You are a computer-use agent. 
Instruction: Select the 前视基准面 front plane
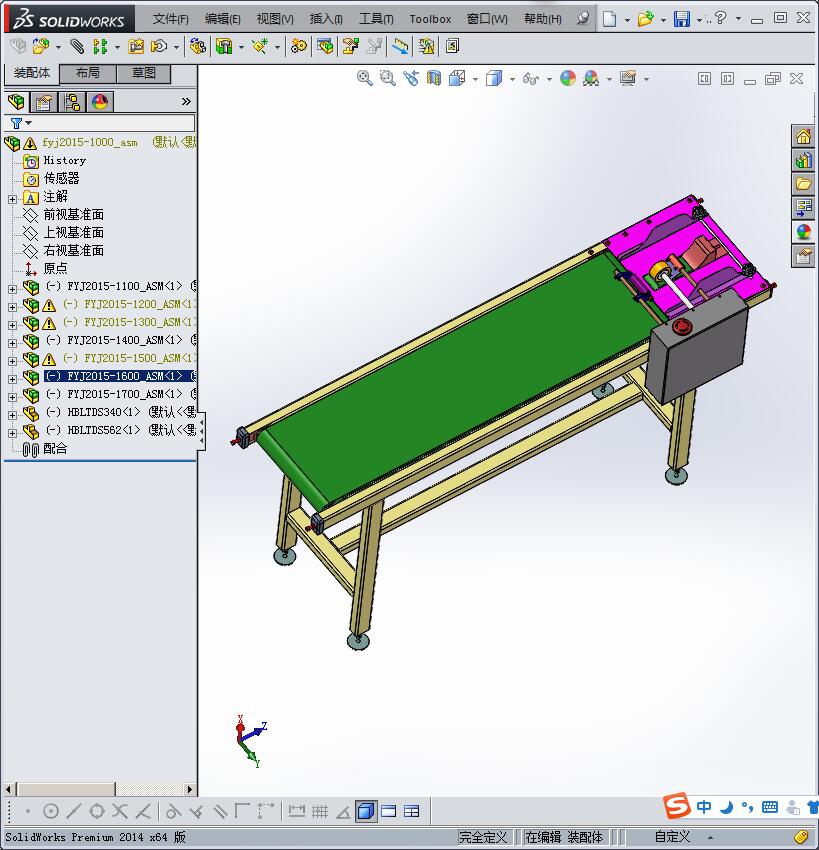point(74,215)
